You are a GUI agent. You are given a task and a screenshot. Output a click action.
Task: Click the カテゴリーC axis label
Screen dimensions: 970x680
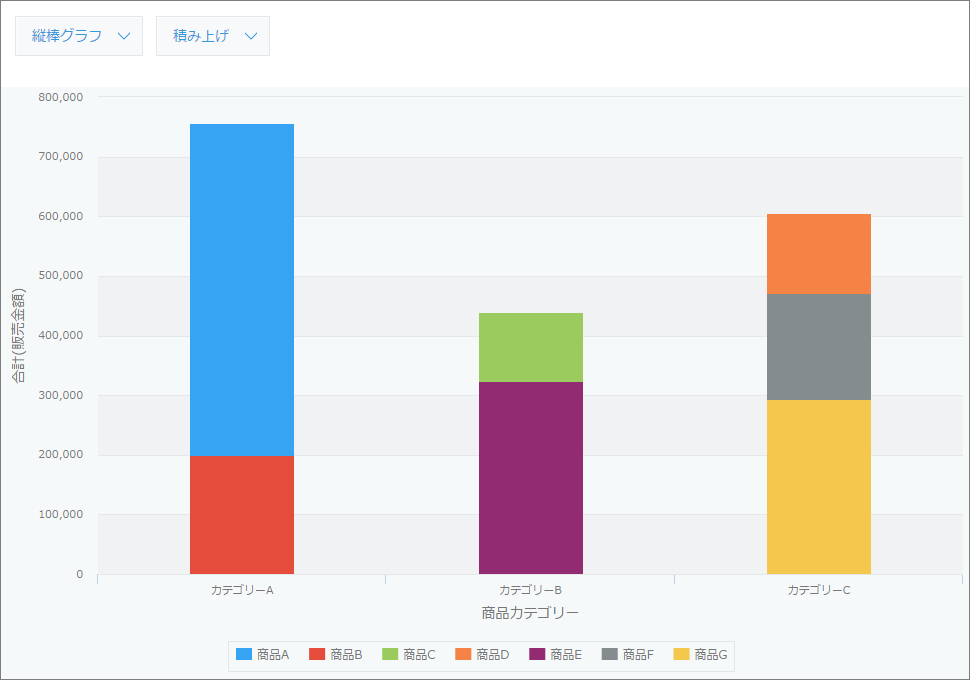pyautogui.click(x=819, y=590)
